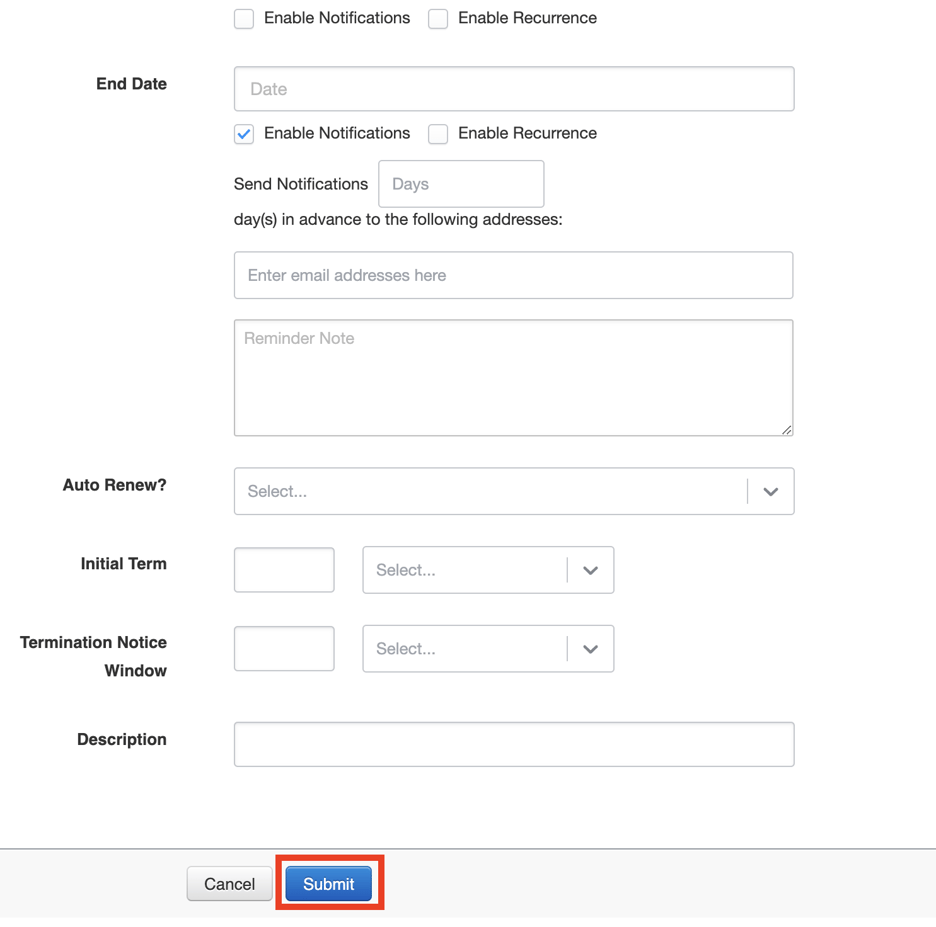Click the Initial Term number field

[283, 569]
